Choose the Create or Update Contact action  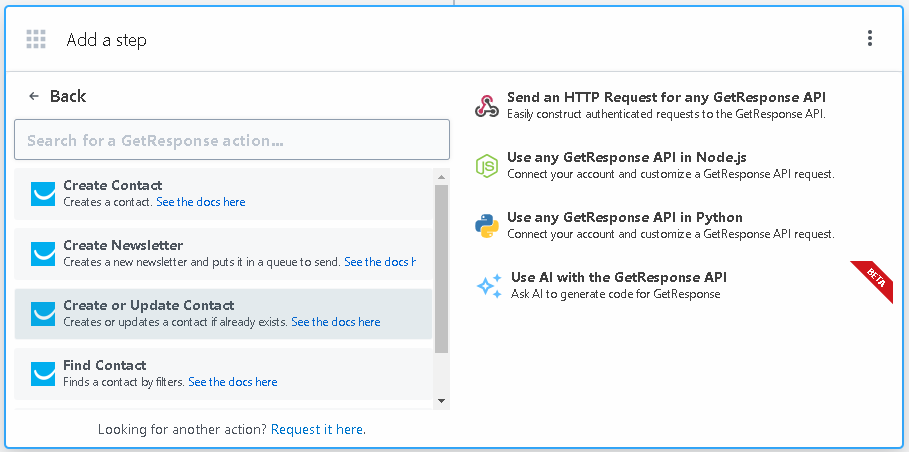(x=223, y=314)
